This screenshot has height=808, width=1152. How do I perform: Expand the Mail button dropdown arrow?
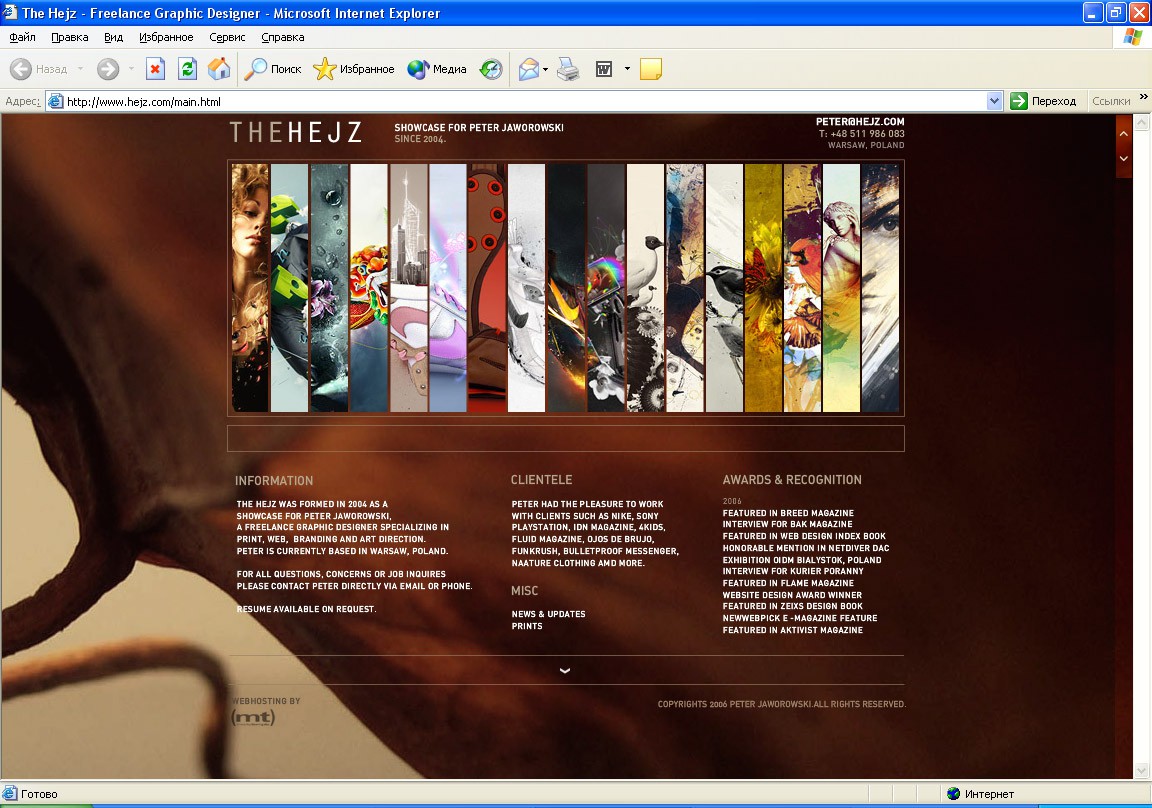(x=545, y=70)
